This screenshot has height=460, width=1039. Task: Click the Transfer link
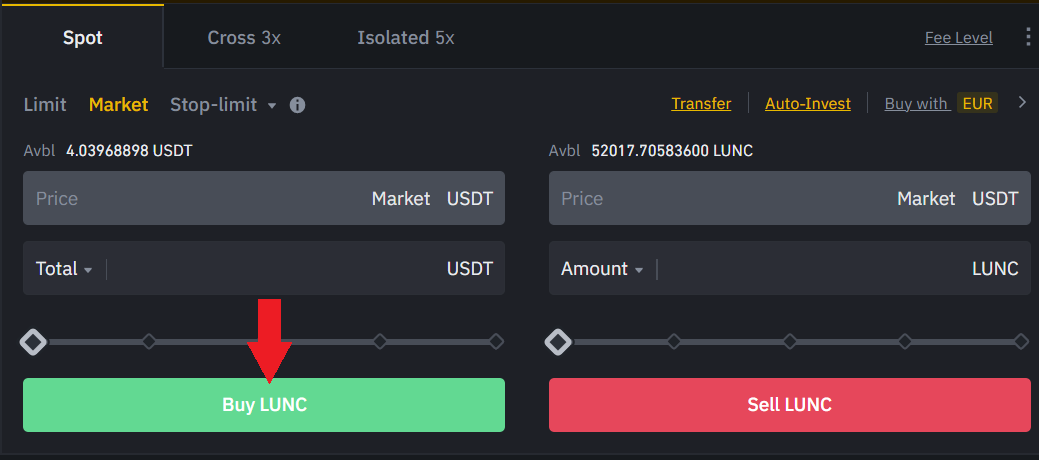[x=701, y=104]
